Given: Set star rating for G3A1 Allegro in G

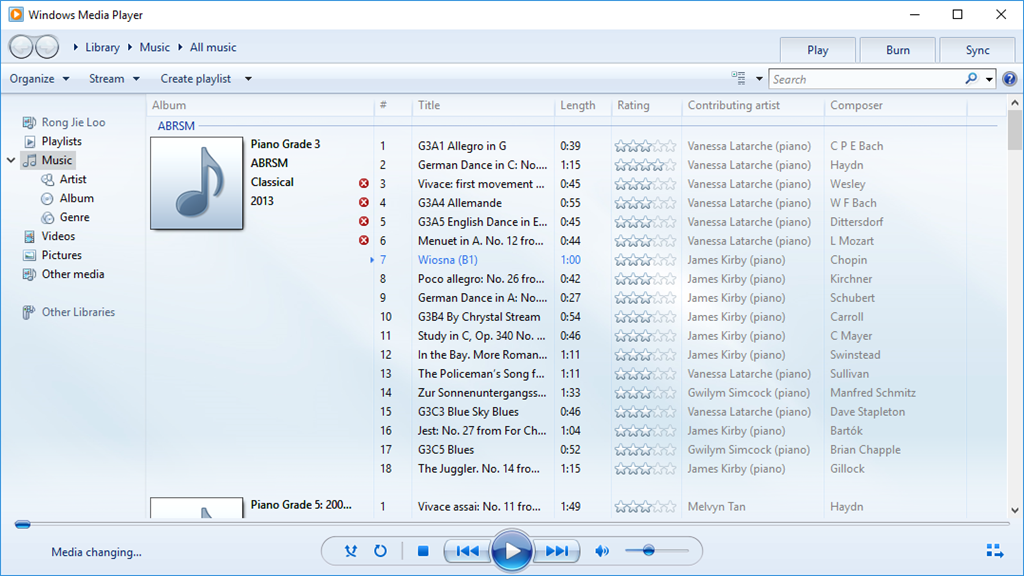Looking at the screenshot, I should click(645, 146).
